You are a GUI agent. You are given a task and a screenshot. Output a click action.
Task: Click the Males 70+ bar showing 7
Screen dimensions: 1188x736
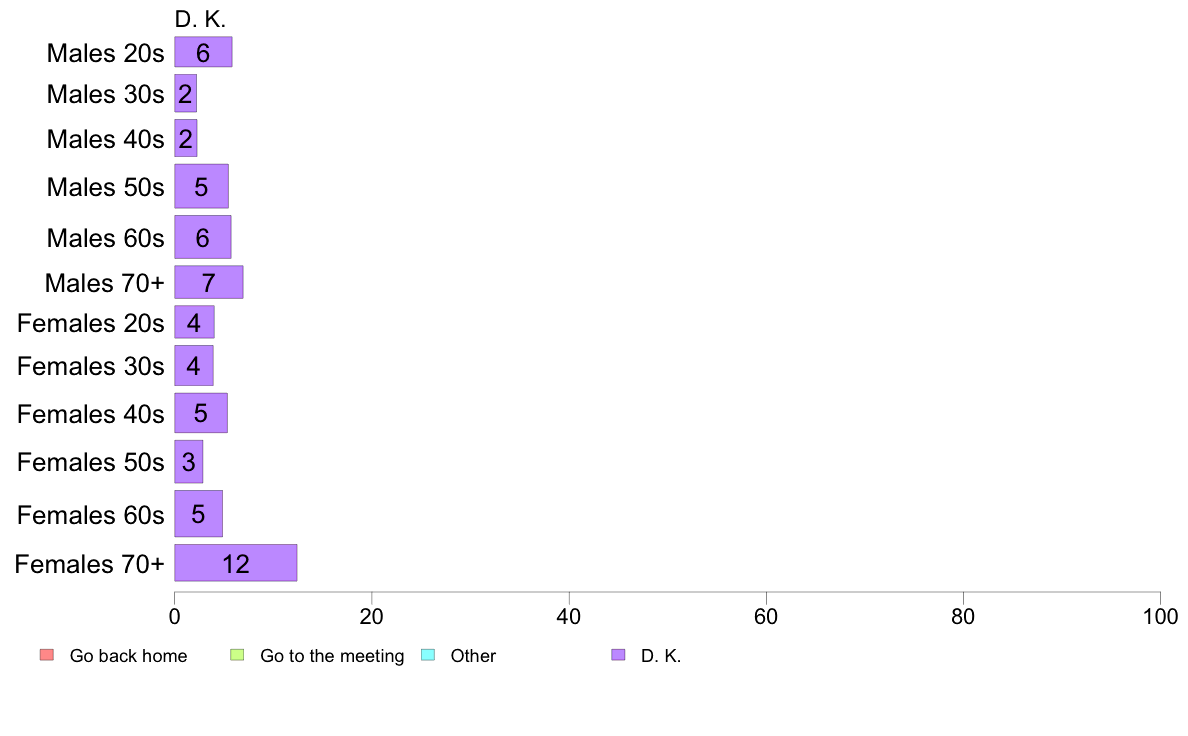click(209, 282)
